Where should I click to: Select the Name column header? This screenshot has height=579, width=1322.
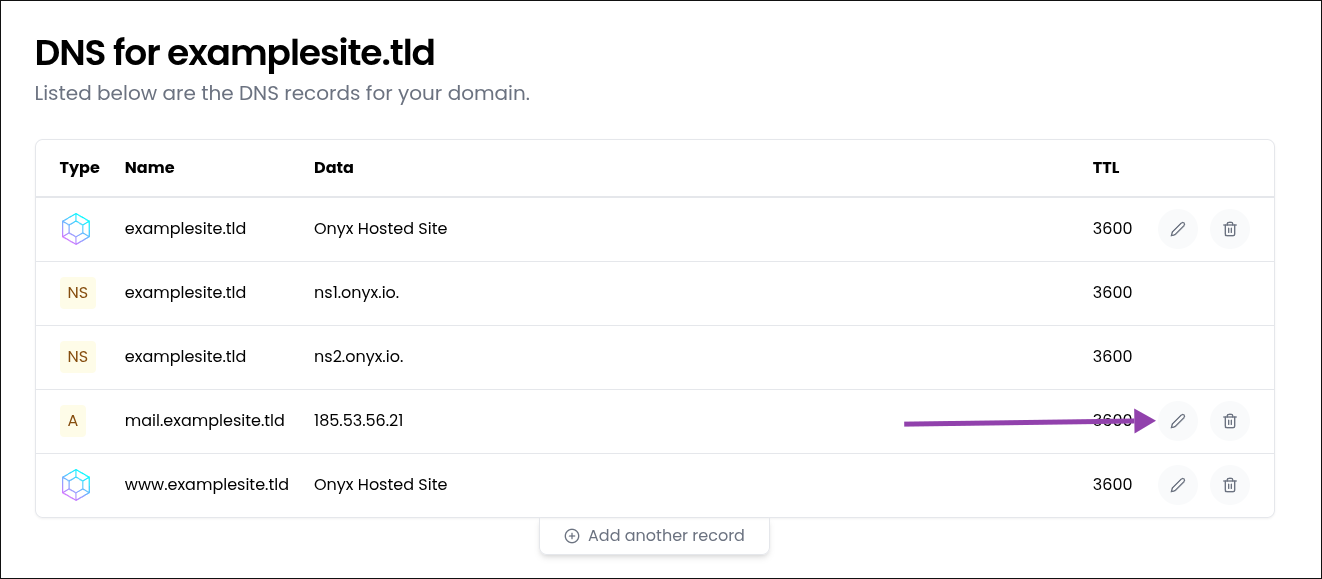149,168
